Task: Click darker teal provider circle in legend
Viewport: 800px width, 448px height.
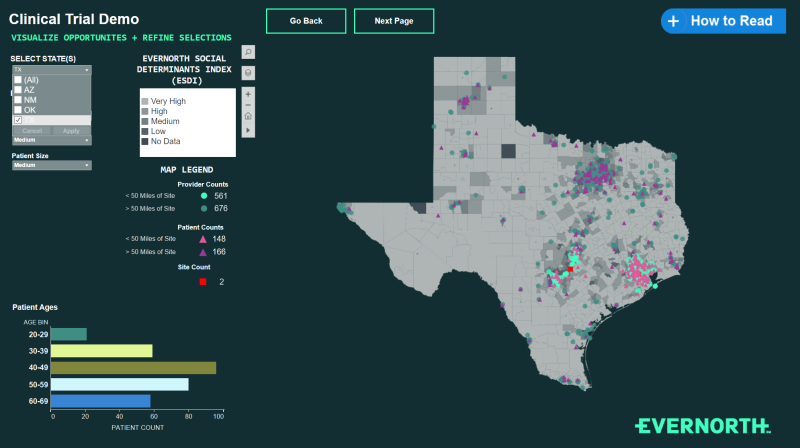Action: pos(204,208)
